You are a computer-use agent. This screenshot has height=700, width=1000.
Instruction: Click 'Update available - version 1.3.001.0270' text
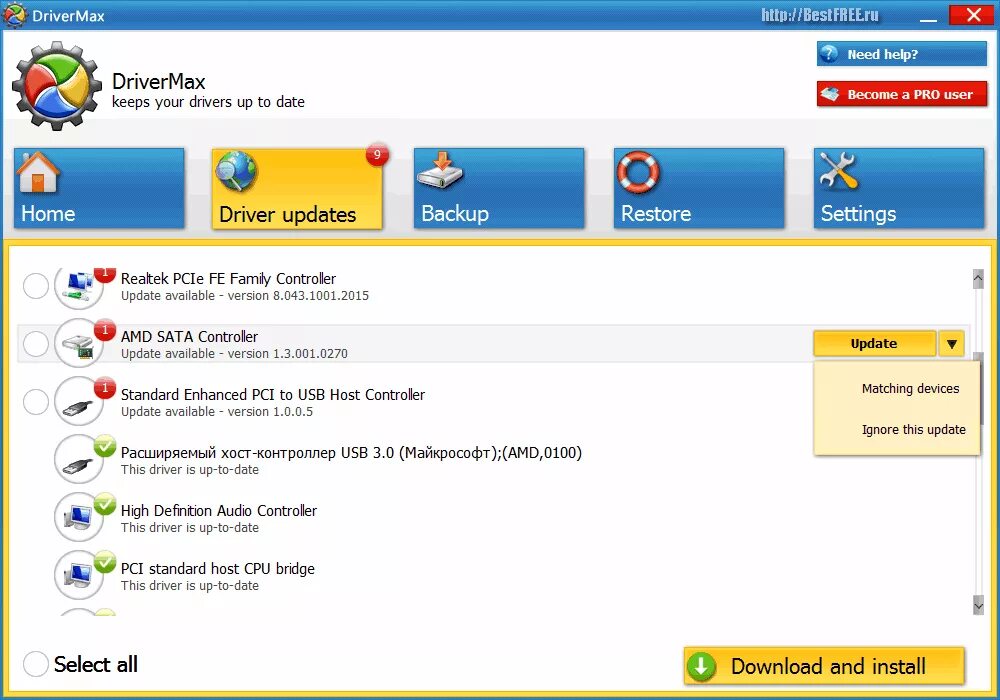point(234,354)
